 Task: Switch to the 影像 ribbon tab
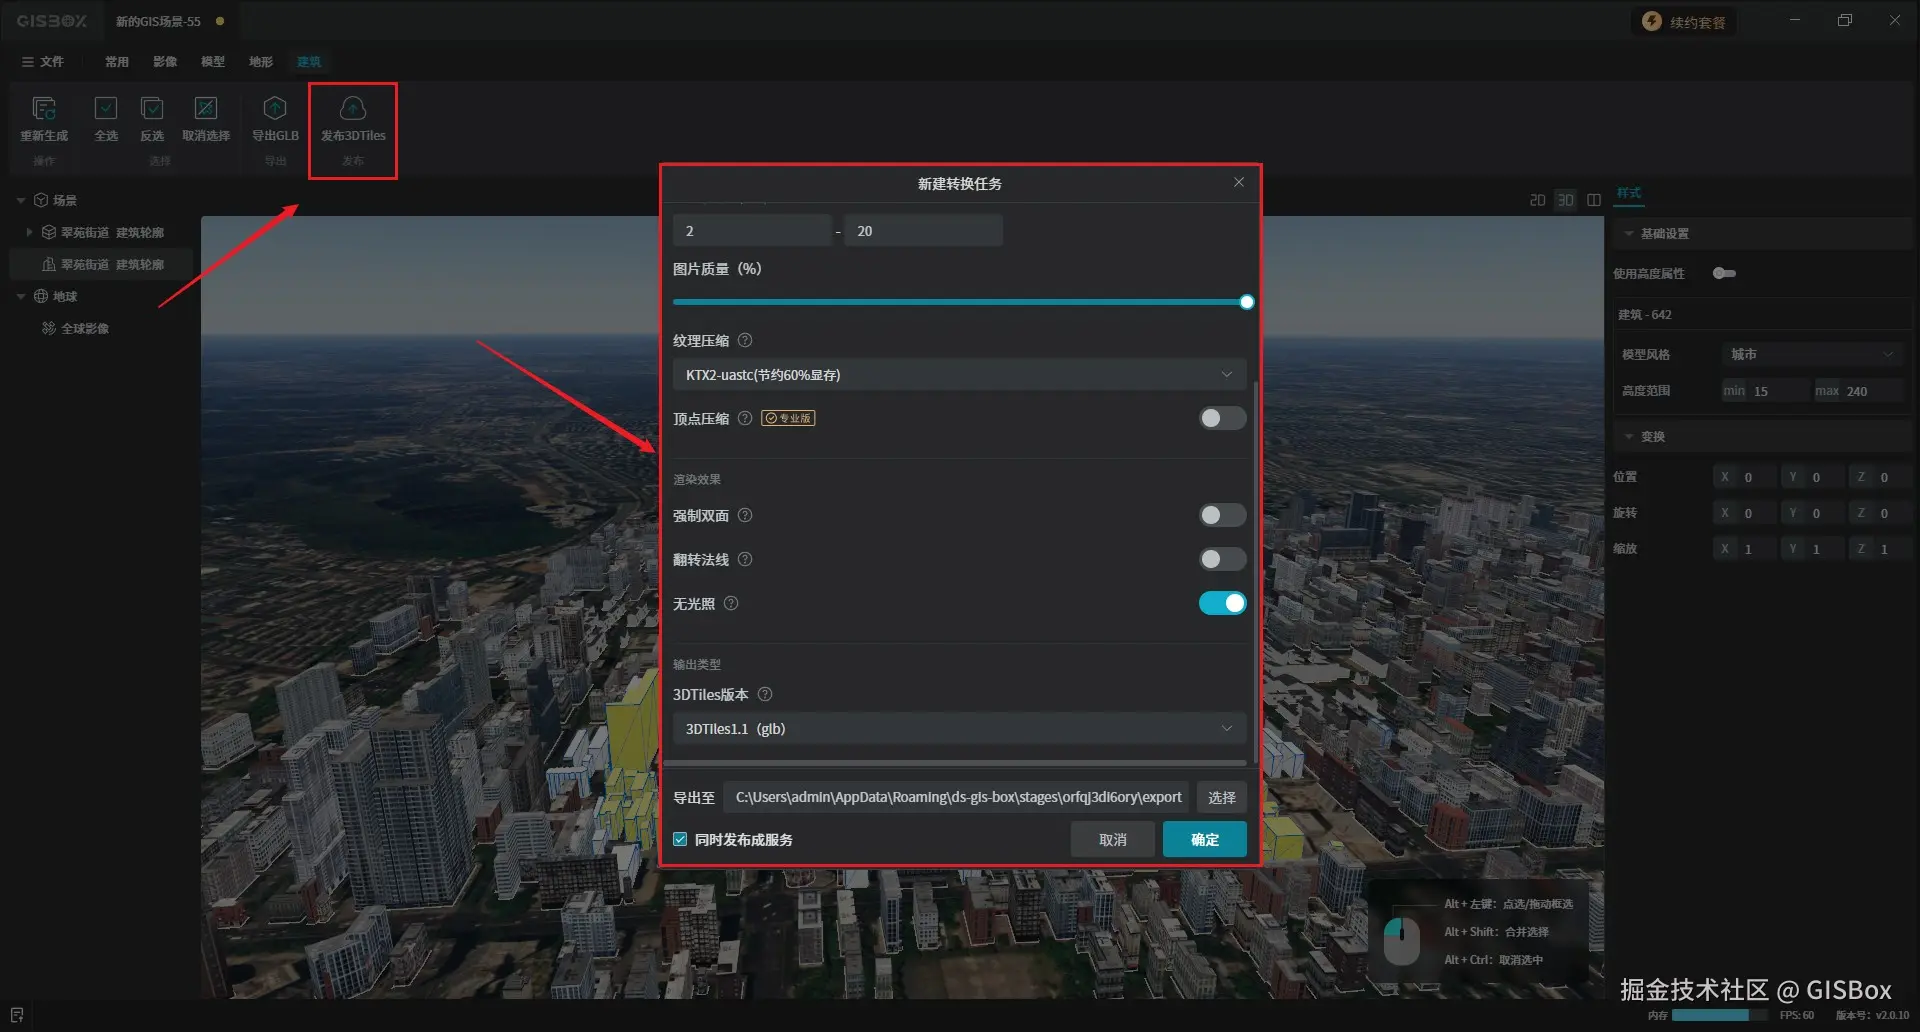coord(165,62)
